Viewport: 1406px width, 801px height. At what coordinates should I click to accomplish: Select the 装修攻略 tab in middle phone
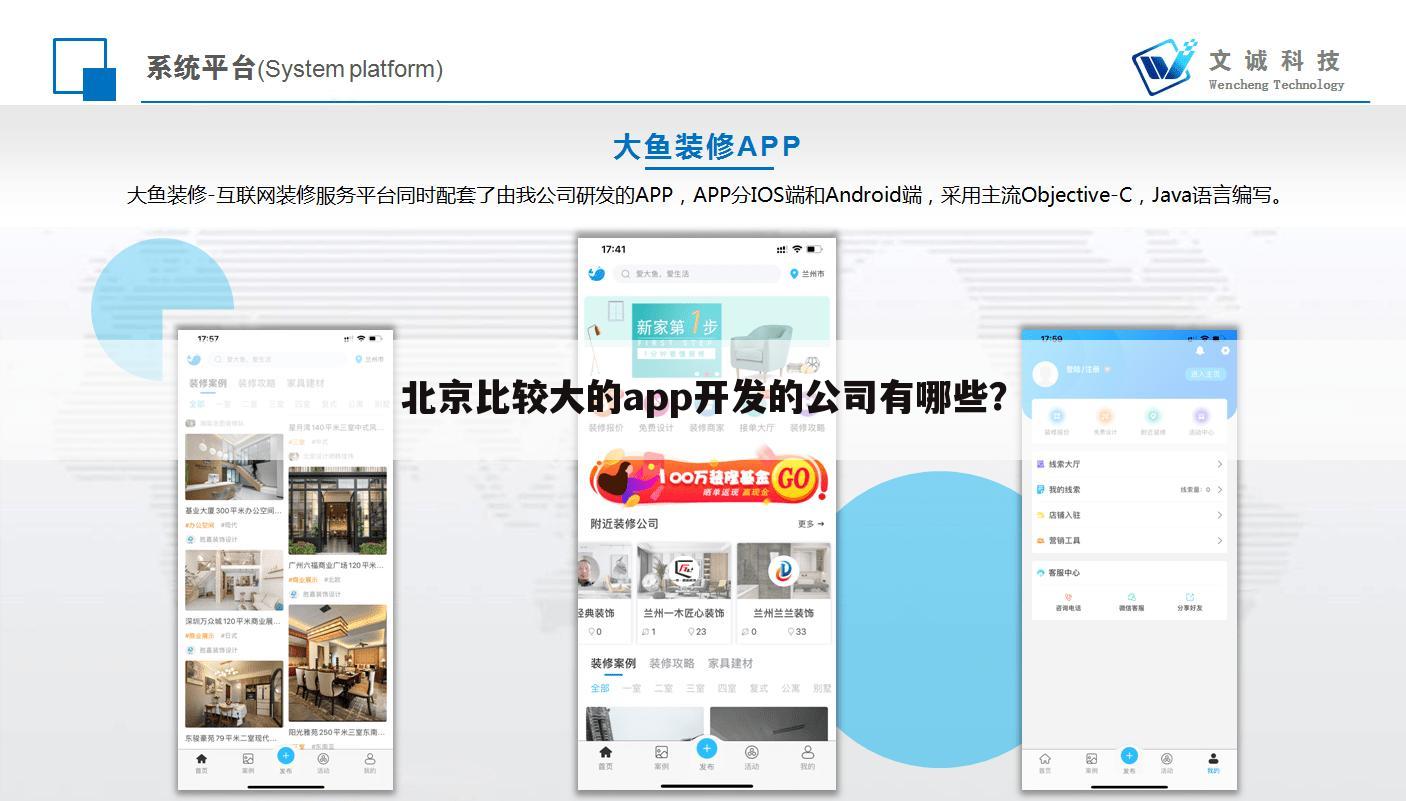click(x=671, y=663)
